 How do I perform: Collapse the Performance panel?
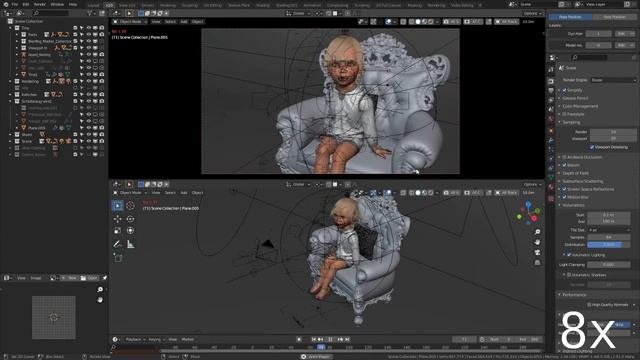tap(574, 294)
